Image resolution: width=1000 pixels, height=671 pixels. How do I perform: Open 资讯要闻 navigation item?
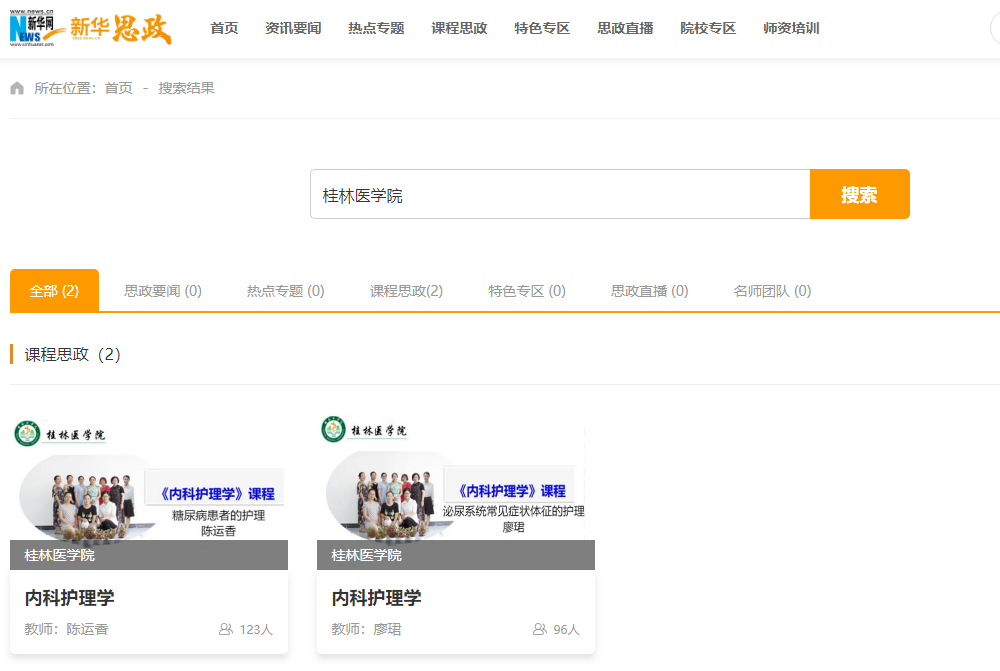(293, 28)
